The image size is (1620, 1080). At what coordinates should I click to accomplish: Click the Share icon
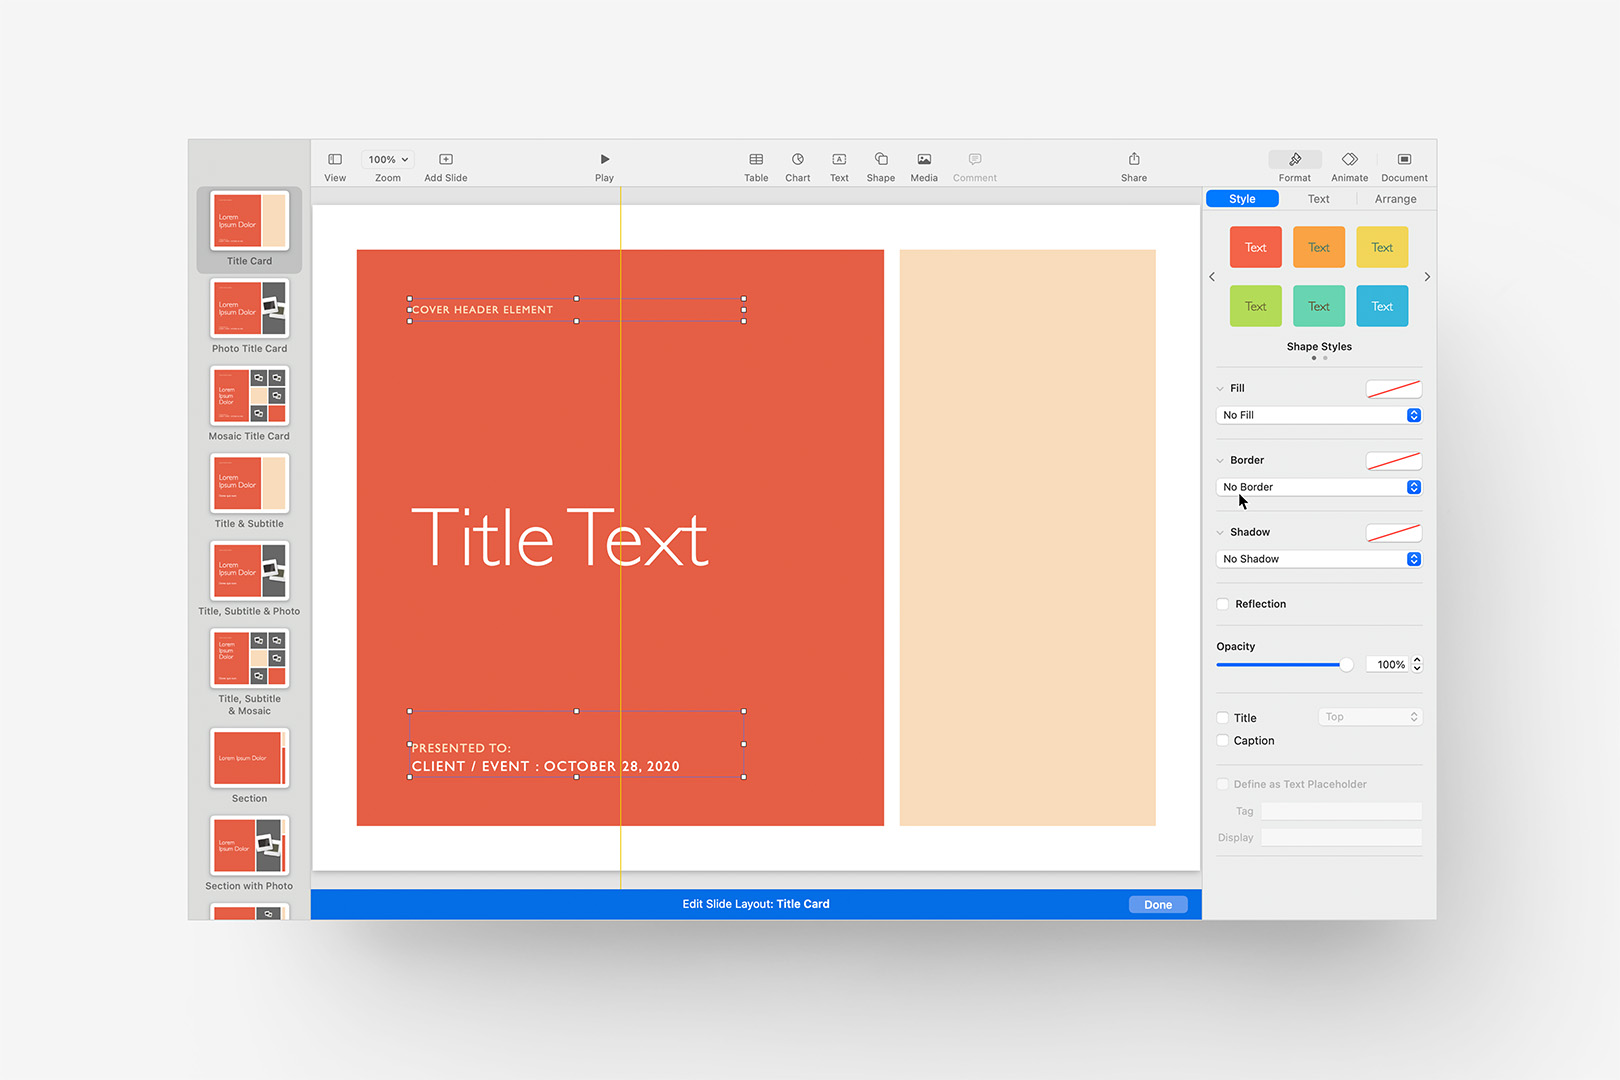click(1134, 160)
